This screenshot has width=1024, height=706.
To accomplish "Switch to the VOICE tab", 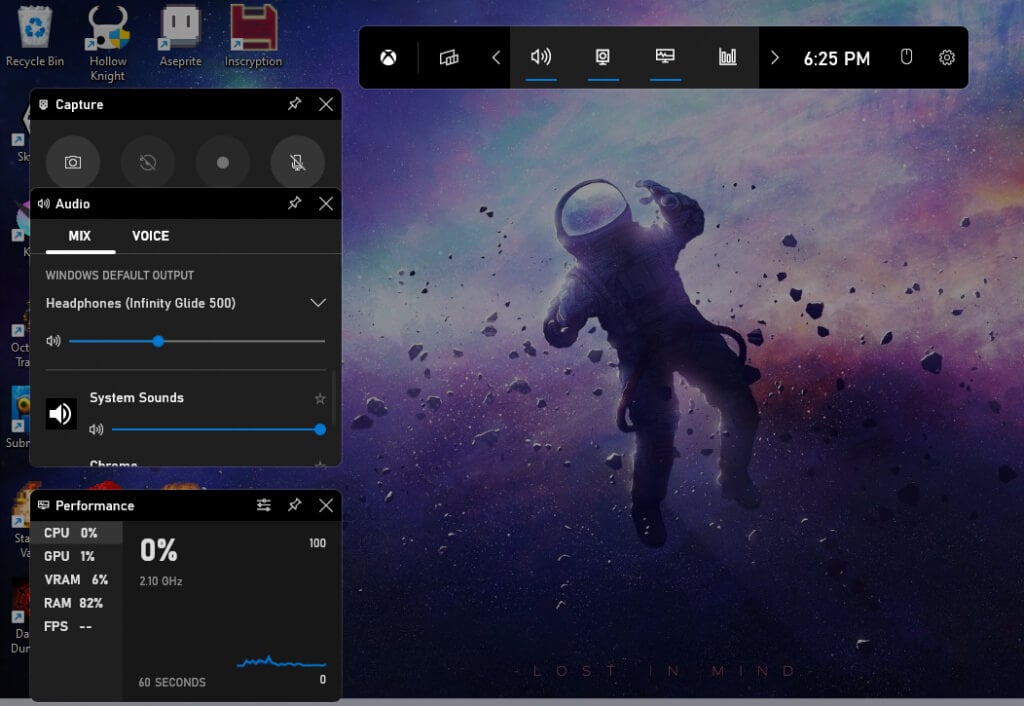I will point(150,236).
